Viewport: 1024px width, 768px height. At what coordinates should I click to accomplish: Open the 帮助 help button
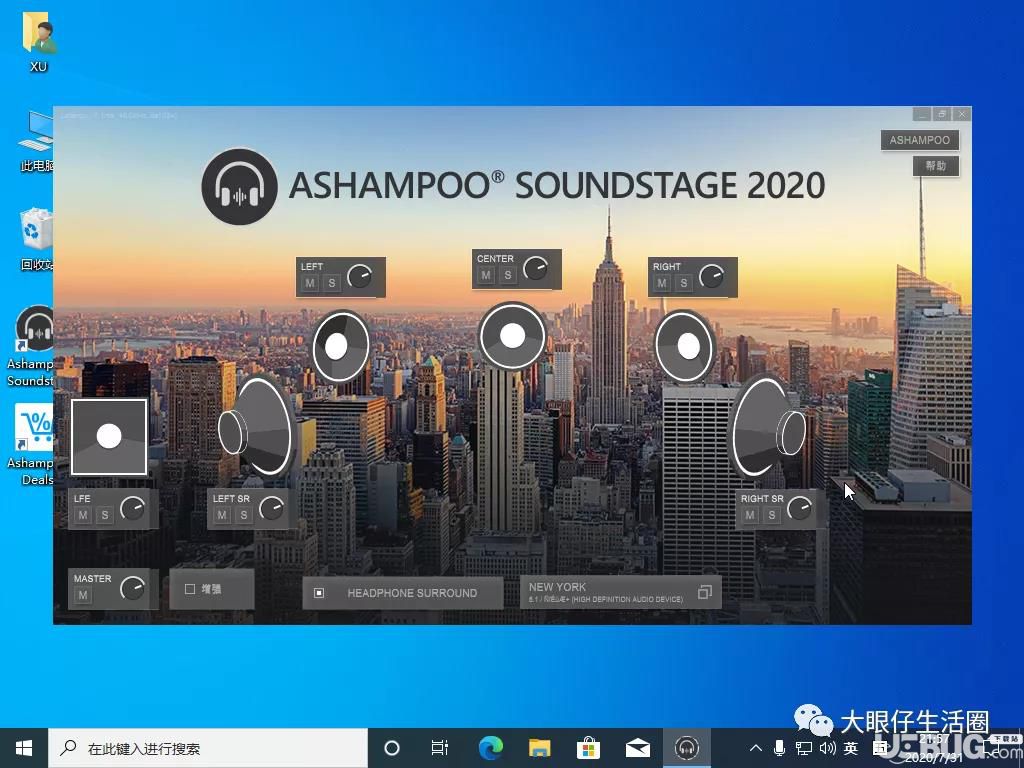[x=936, y=166]
